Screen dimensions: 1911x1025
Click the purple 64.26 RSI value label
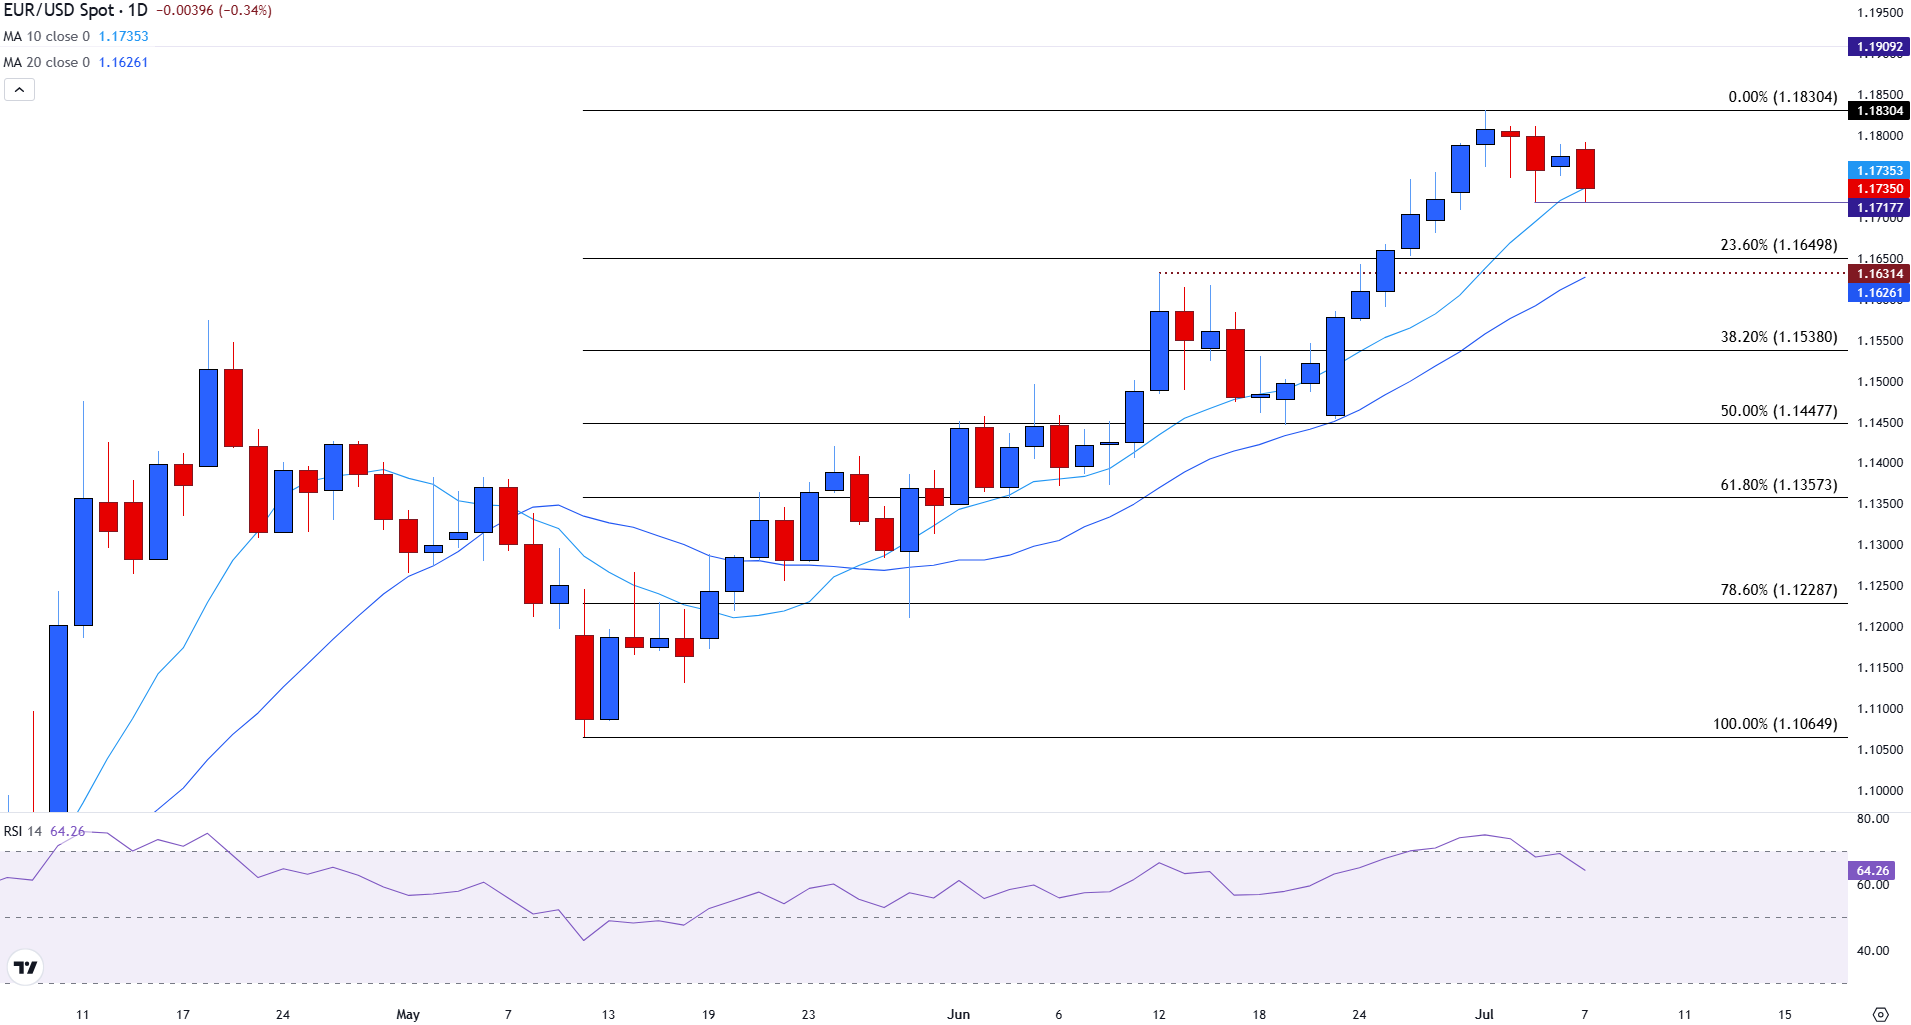click(x=1872, y=871)
